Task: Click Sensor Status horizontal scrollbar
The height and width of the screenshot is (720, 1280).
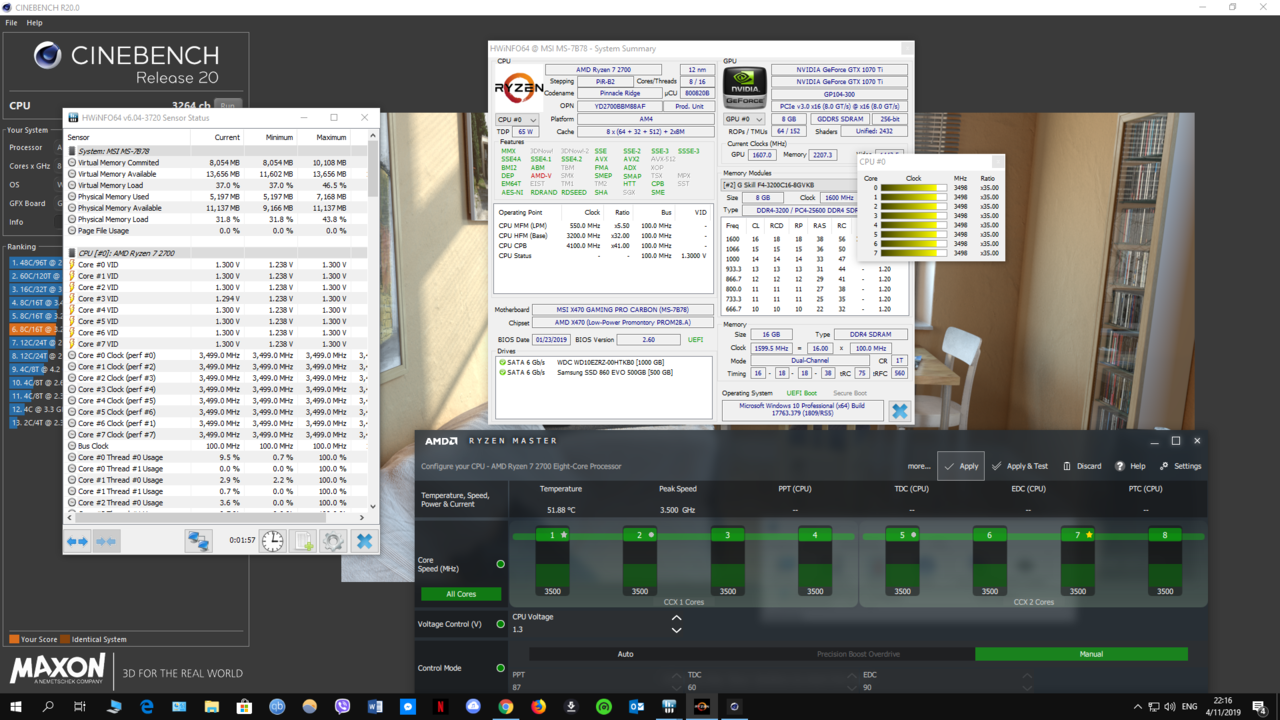Action: (216, 517)
